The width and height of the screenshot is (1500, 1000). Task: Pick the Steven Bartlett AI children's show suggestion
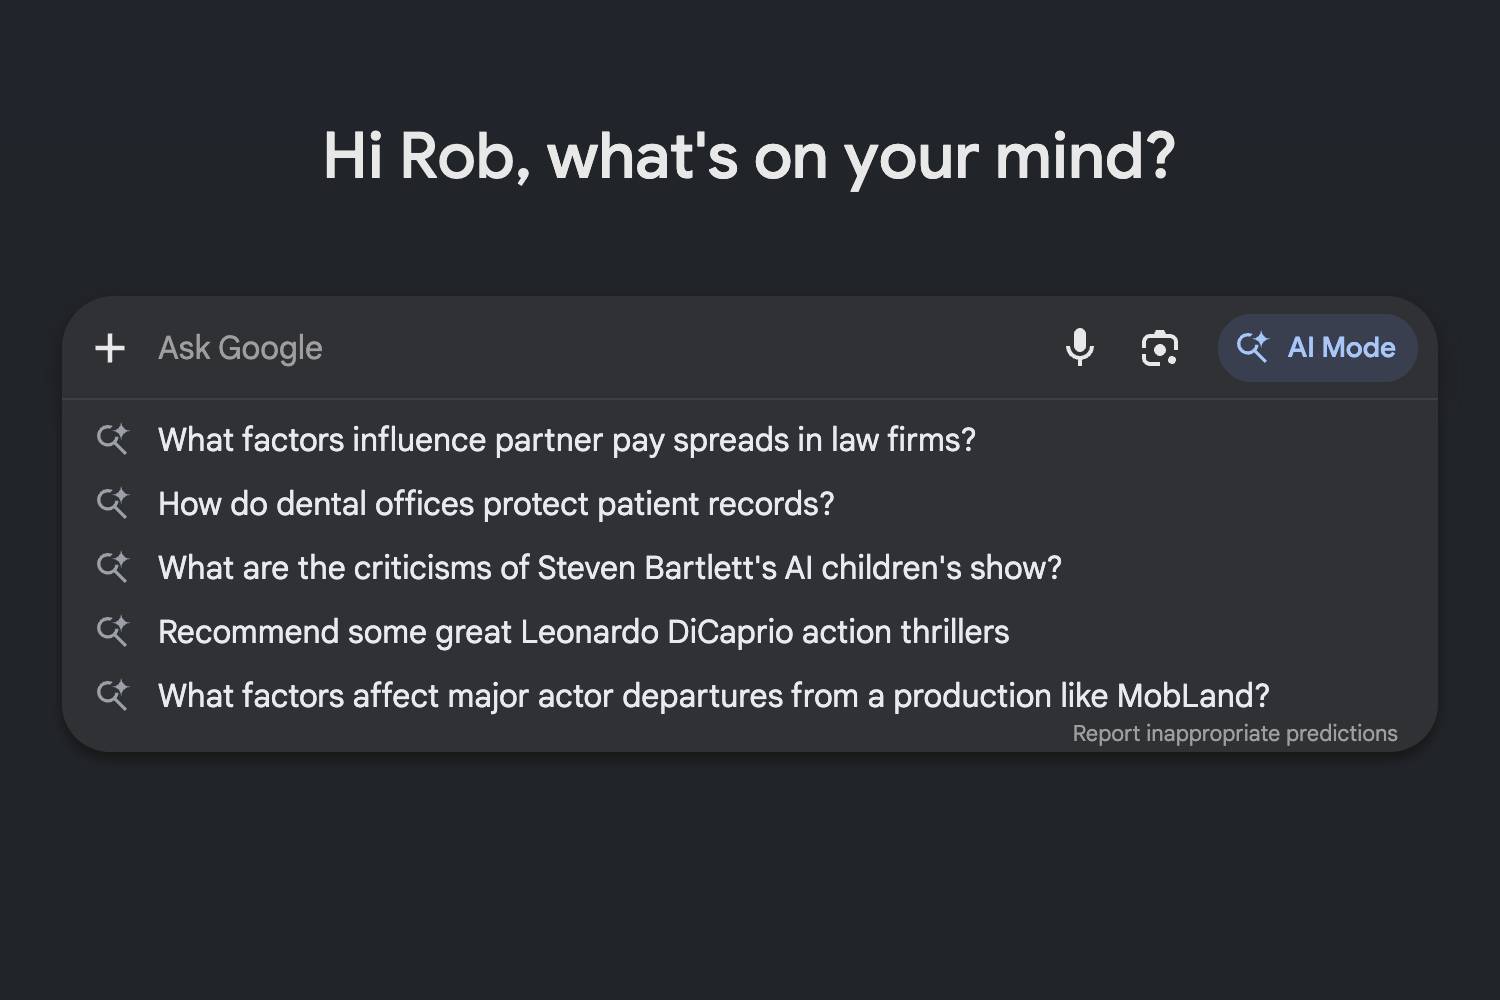[x=610, y=568]
